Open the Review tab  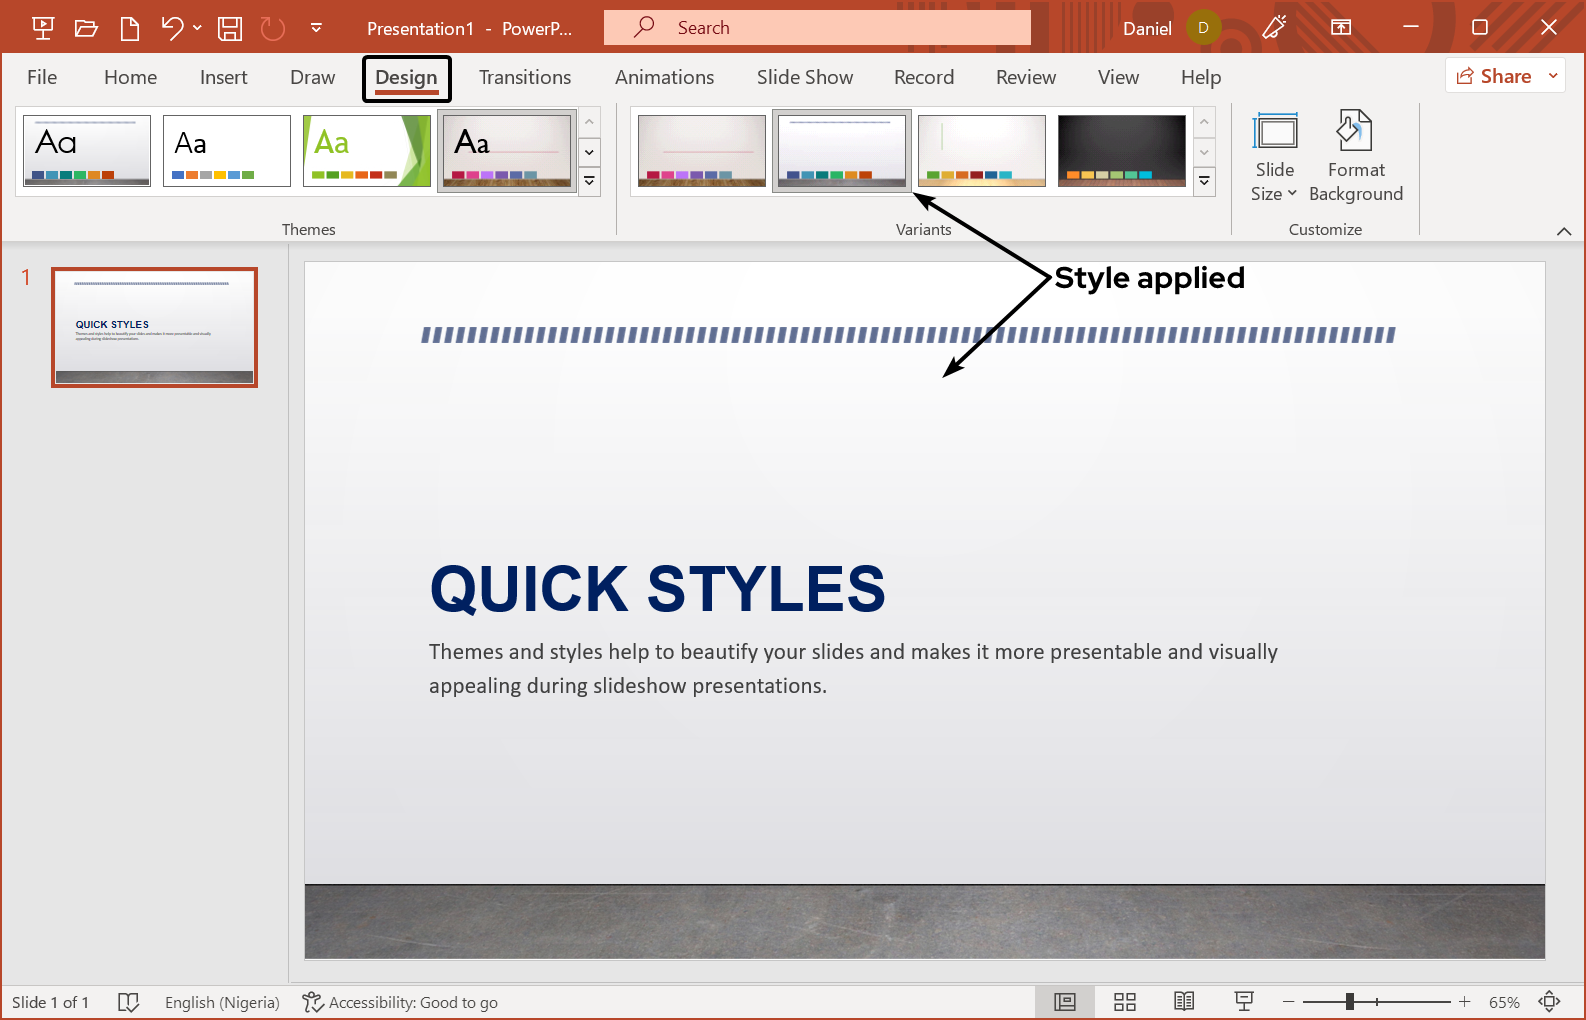pyautogui.click(x=1025, y=77)
